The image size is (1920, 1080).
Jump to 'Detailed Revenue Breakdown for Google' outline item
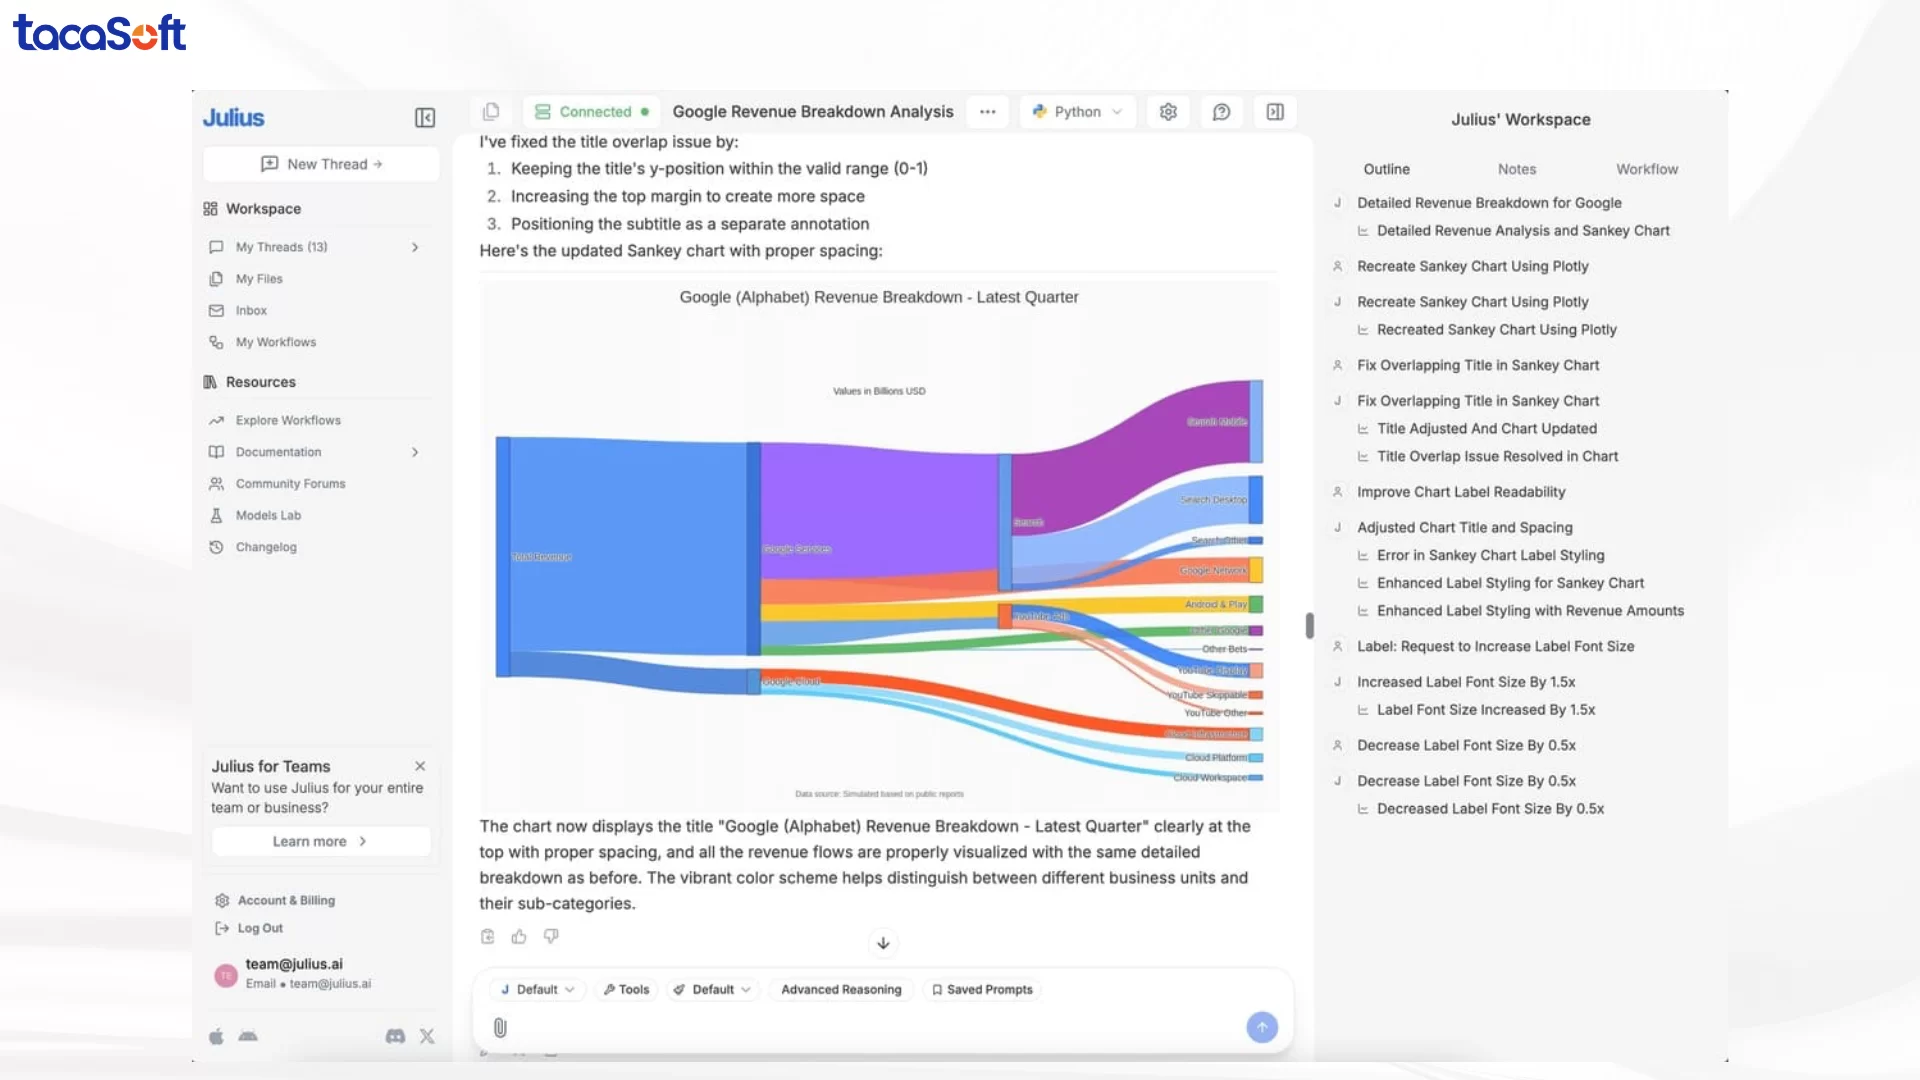click(1489, 203)
